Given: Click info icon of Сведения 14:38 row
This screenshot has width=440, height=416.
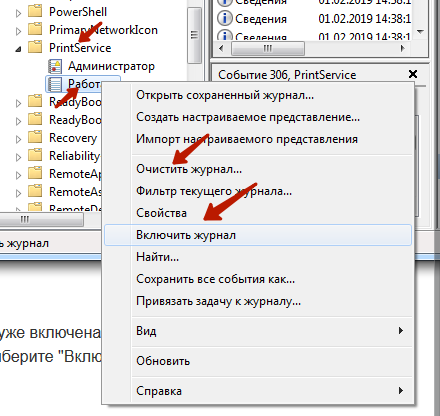Looking at the screenshot, I should coord(225,18).
